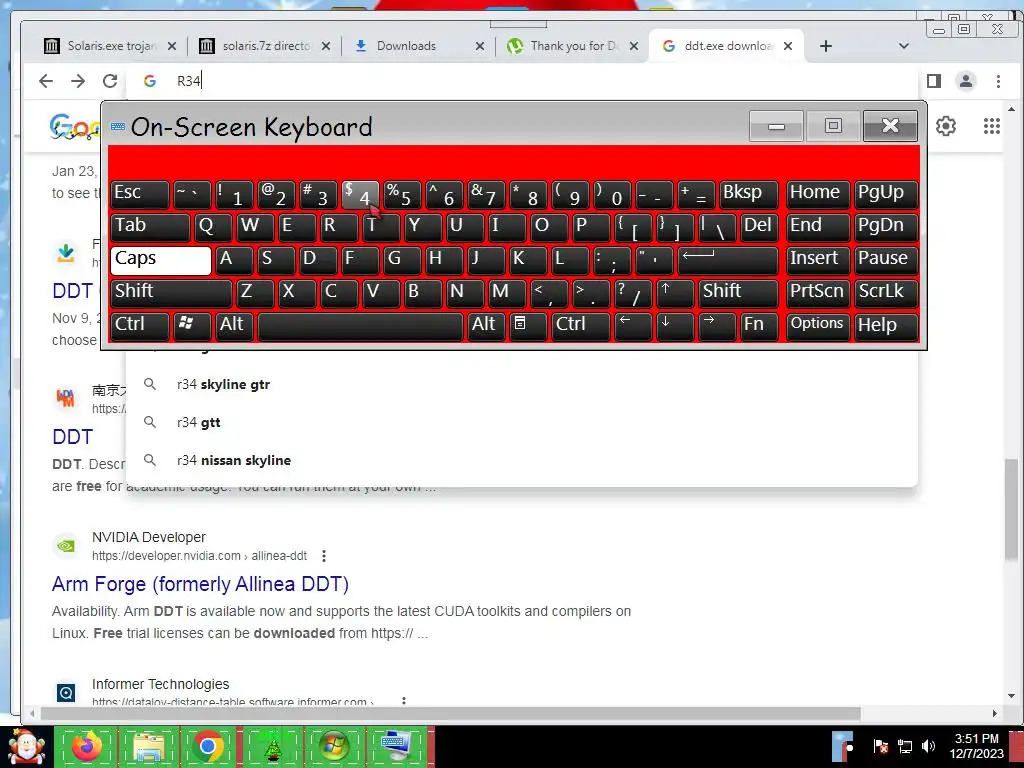The width and height of the screenshot is (1024, 768).
Task: Click the left arrow key on keyboard
Action: [x=633, y=326]
